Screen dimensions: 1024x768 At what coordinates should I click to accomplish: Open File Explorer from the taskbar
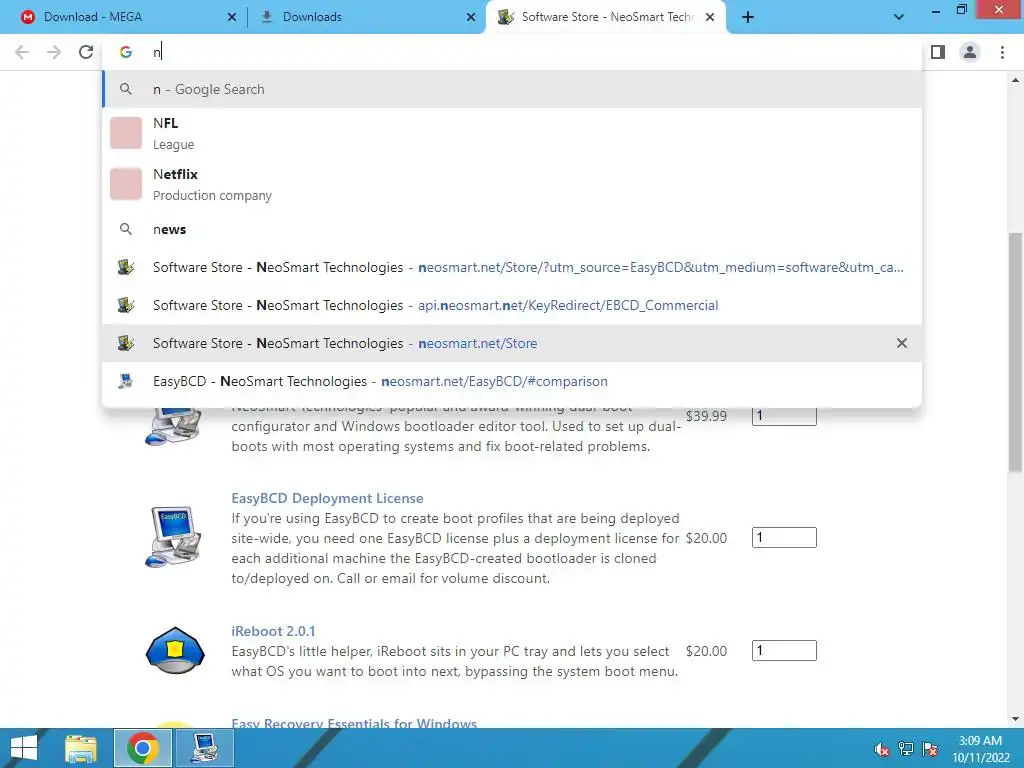pos(81,748)
